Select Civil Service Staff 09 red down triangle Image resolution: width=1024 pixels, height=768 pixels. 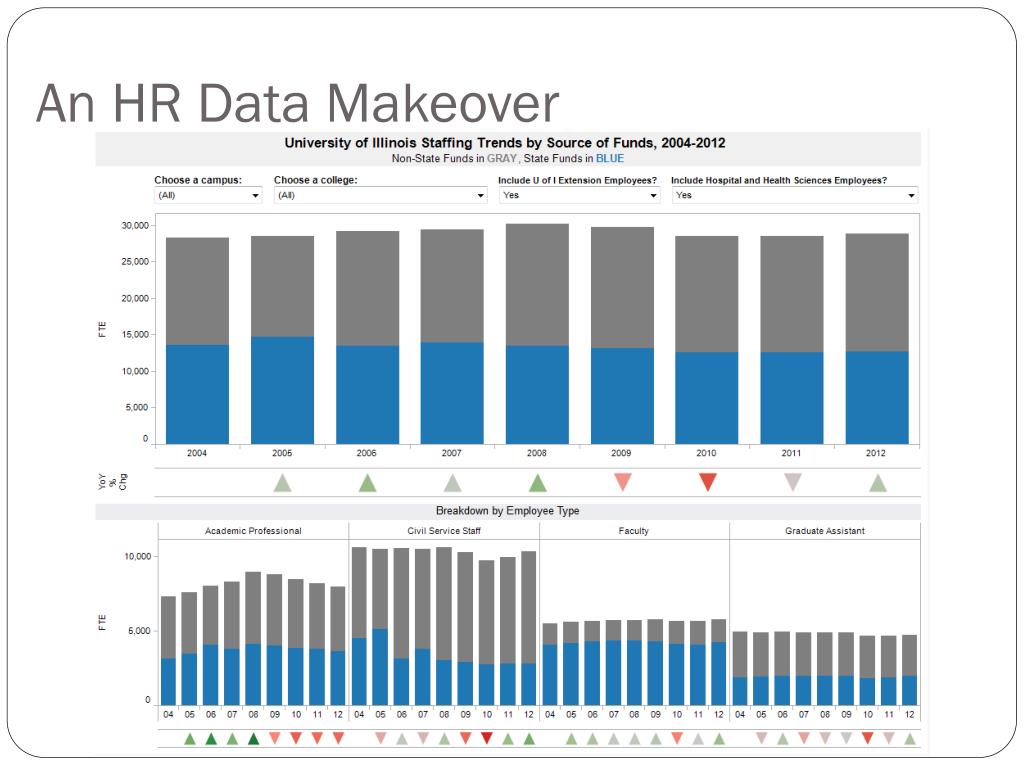(466, 738)
